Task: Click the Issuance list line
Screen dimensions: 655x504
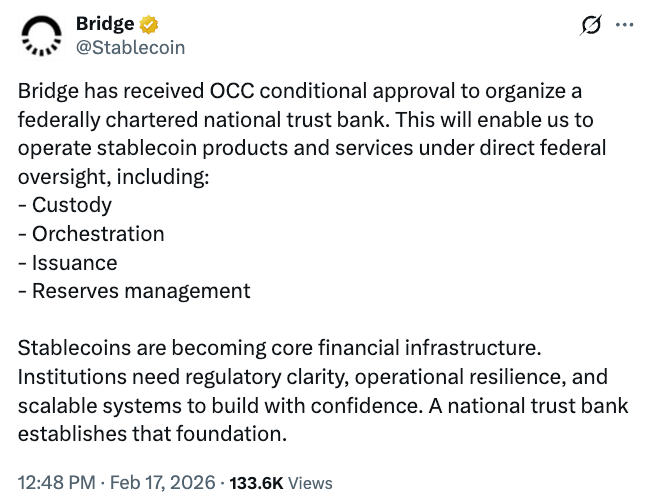Action: (68, 263)
